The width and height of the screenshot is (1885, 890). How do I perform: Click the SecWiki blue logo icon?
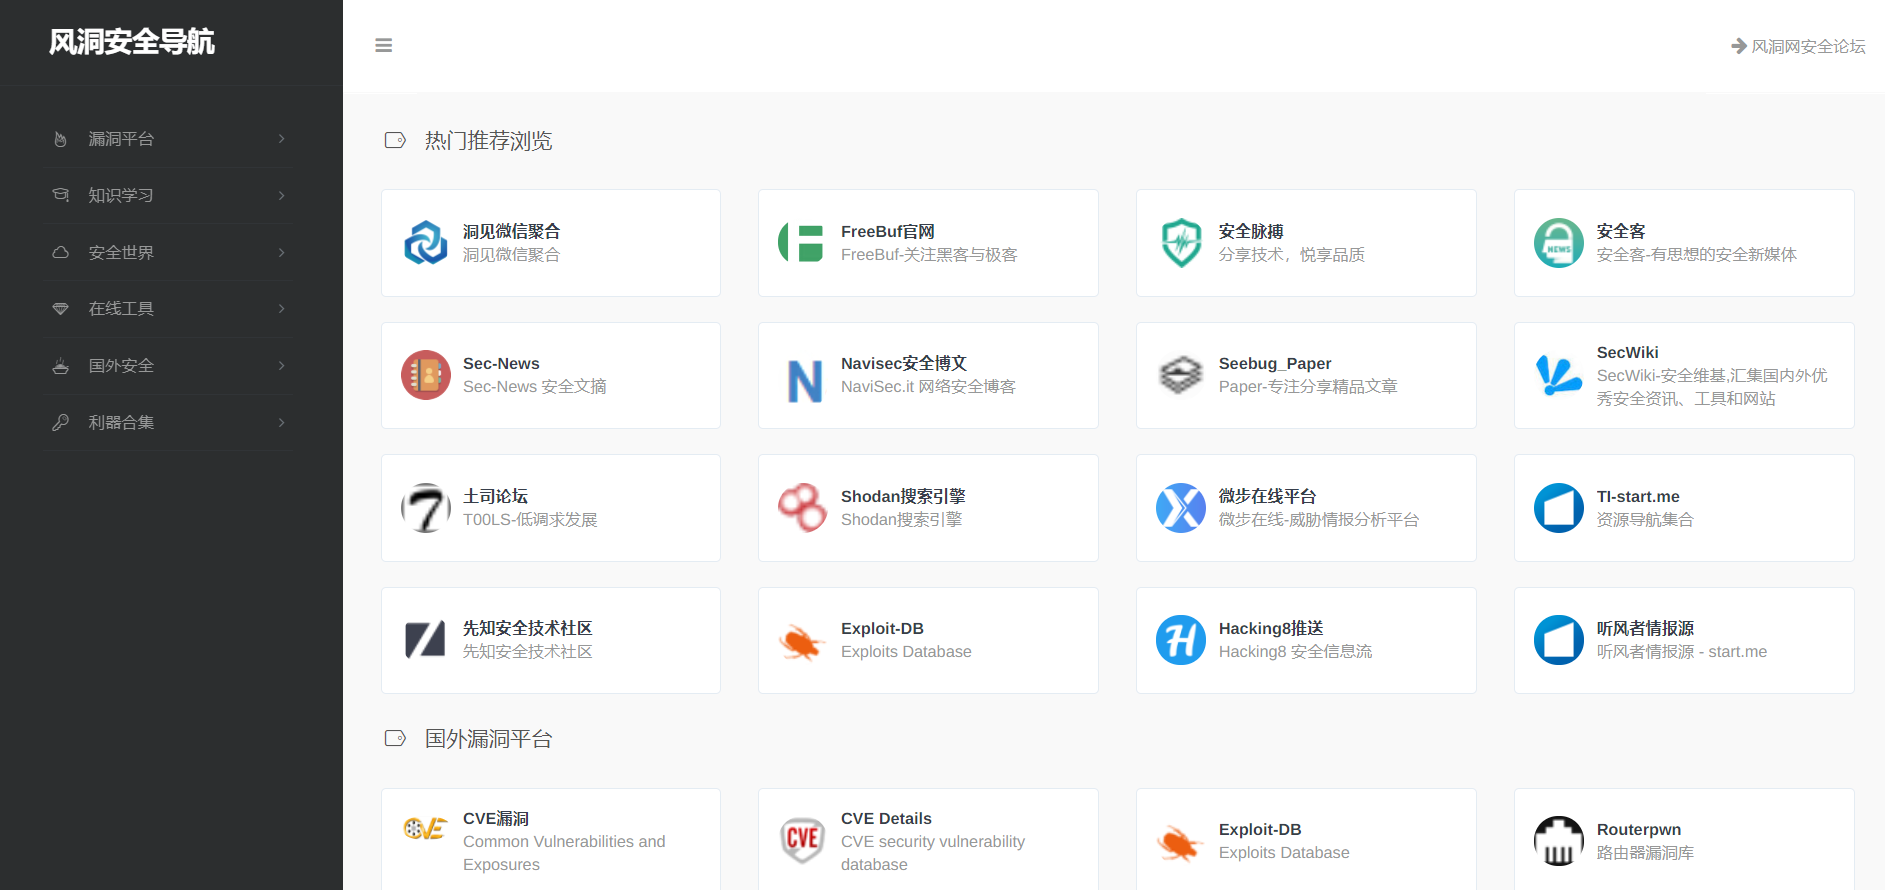[x=1559, y=375]
